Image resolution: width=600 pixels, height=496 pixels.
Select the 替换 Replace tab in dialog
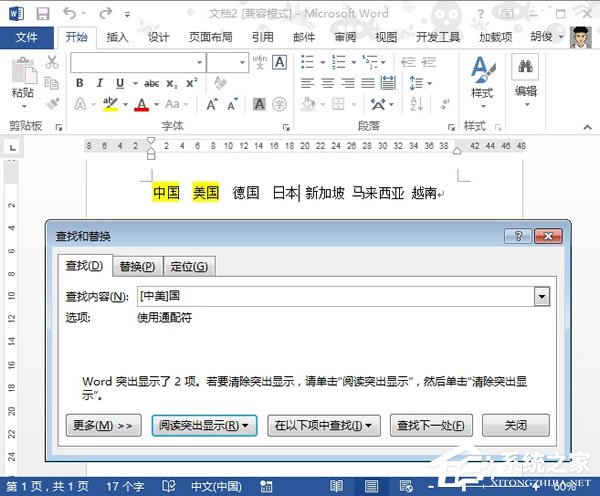click(137, 266)
